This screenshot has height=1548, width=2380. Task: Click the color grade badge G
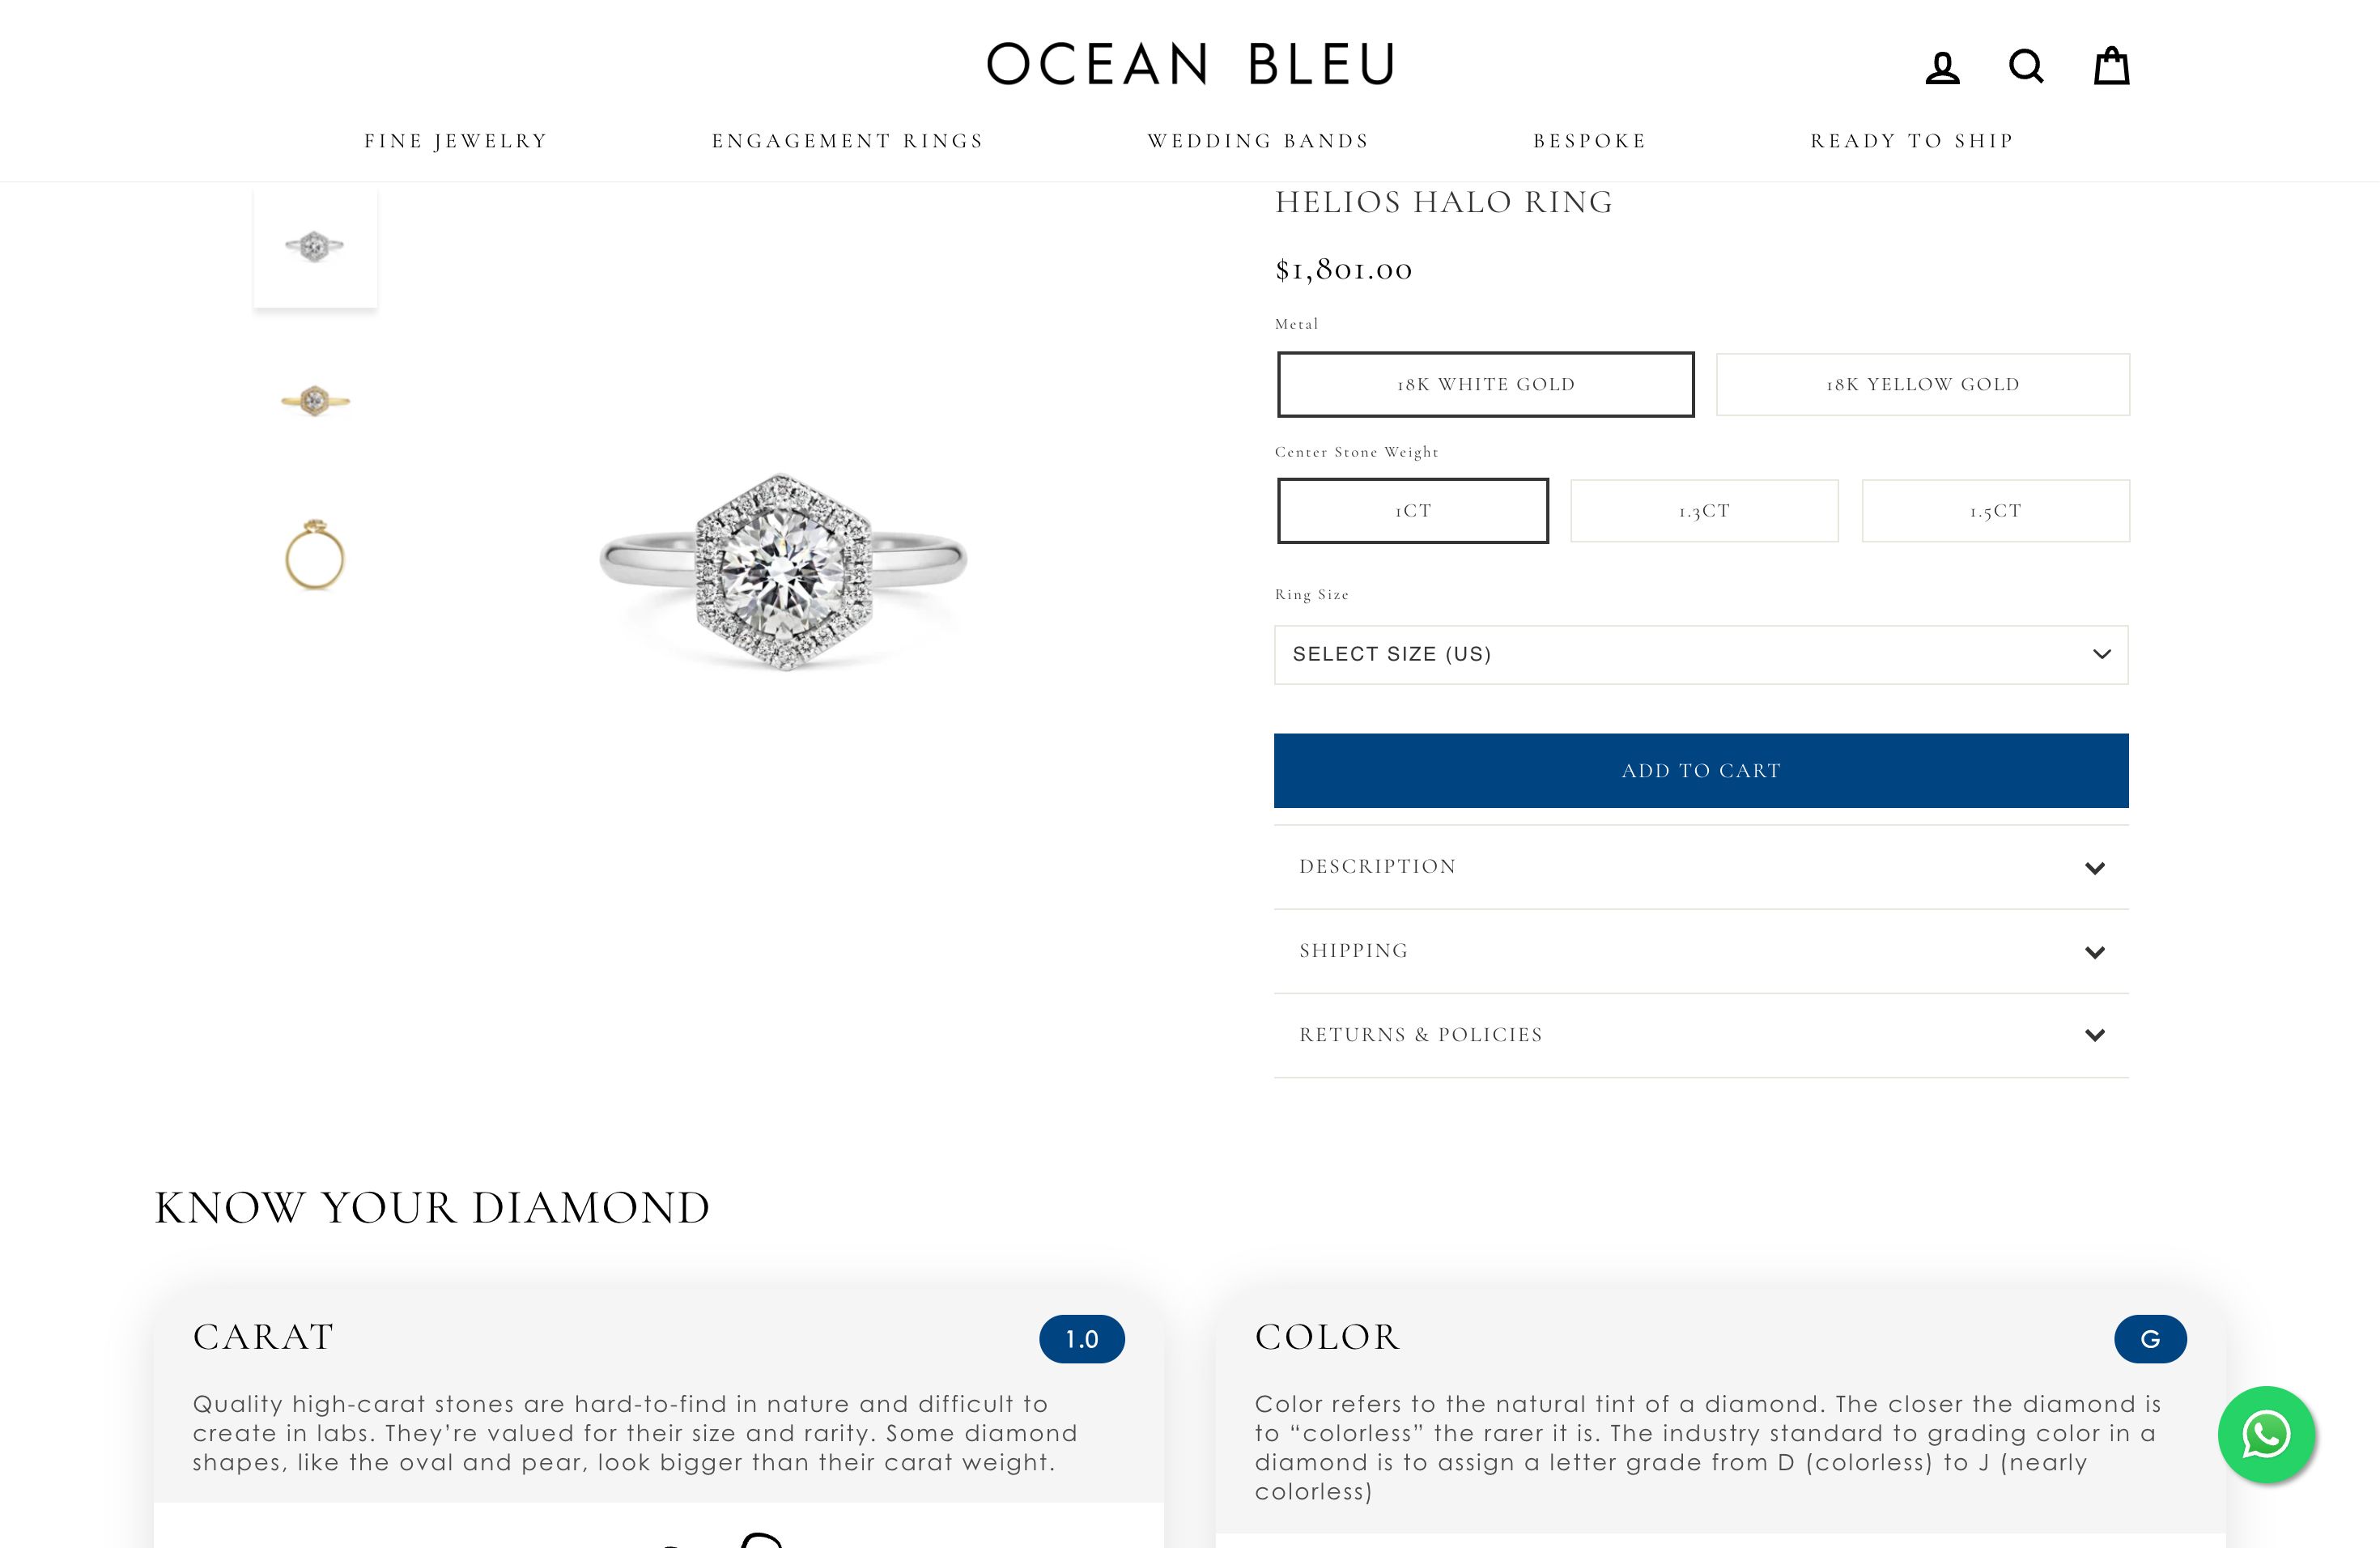(x=2150, y=1338)
